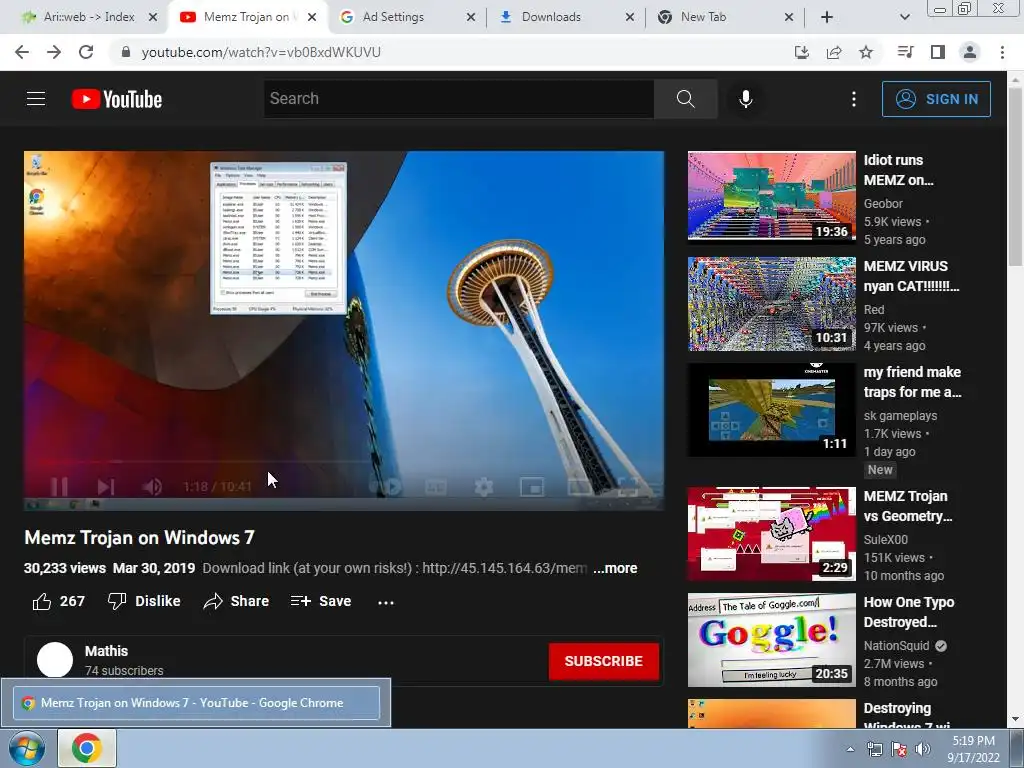
Task: Open player settings gear
Action: (483, 487)
